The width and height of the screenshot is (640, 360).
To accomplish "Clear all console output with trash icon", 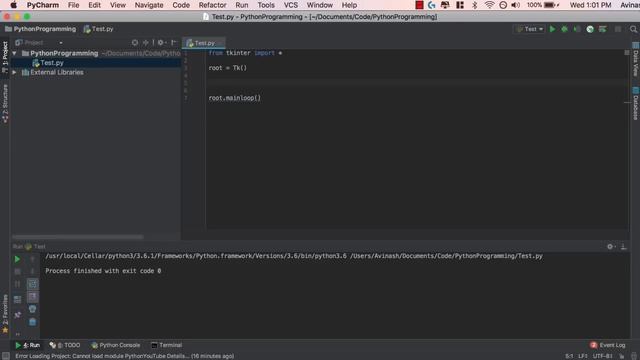I will click(33, 322).
